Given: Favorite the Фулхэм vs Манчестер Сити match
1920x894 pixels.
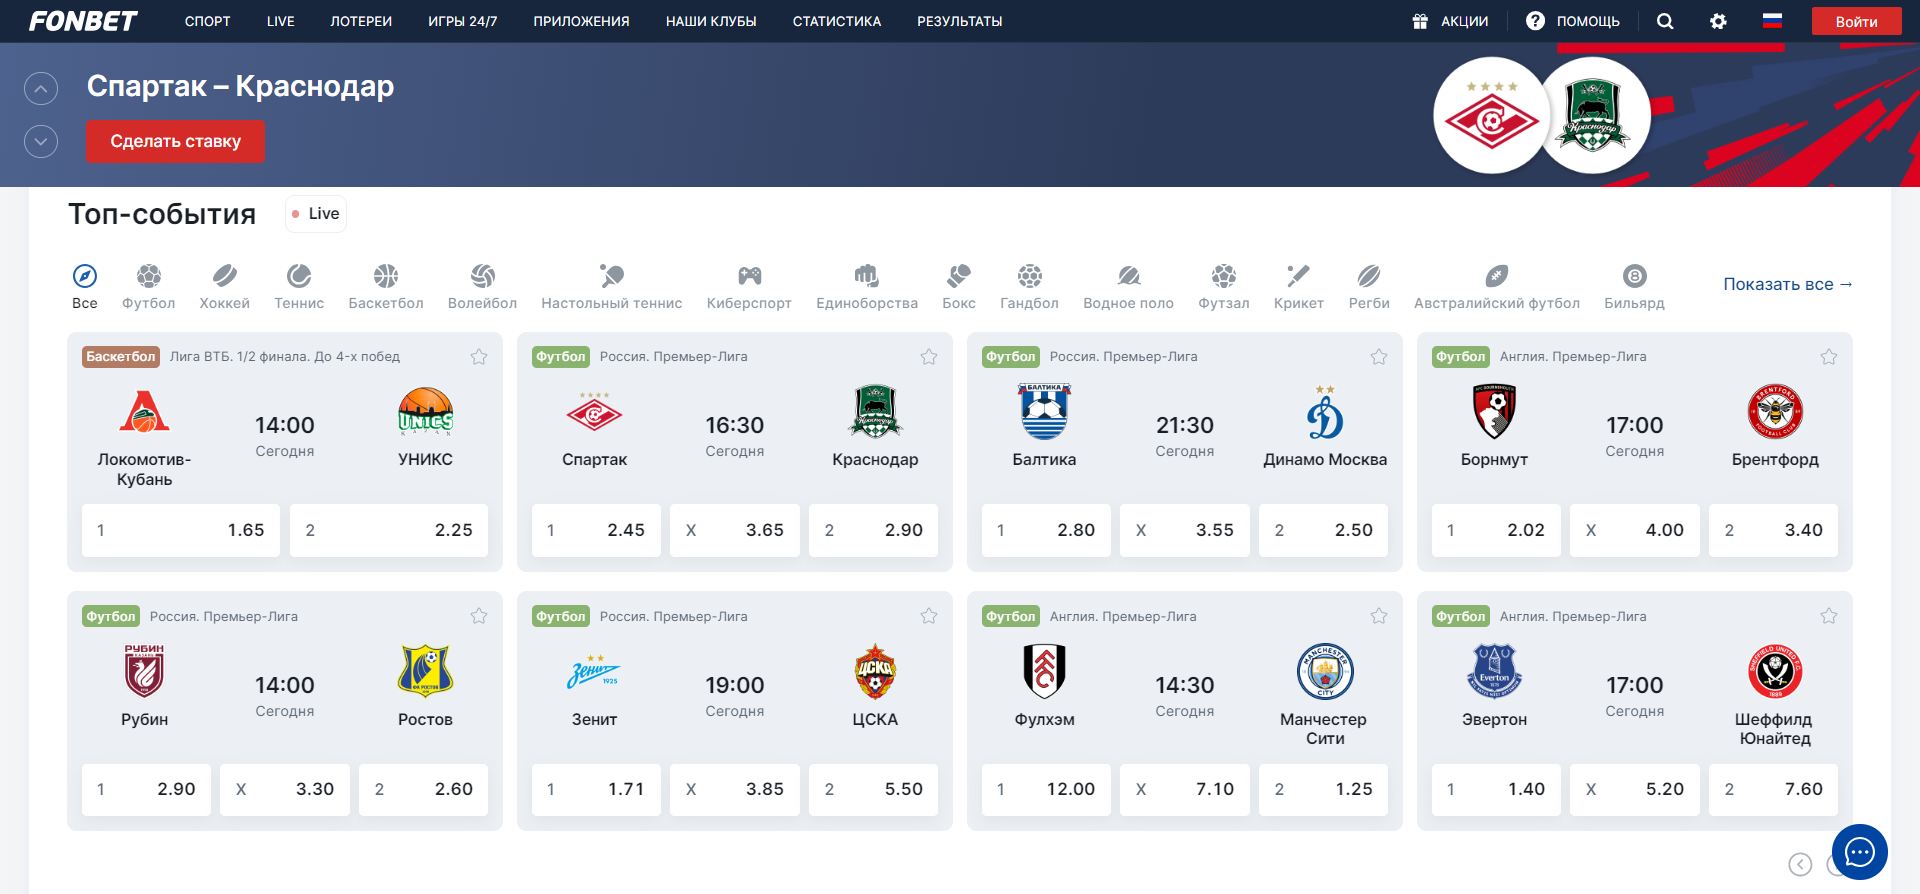Looking at the screenshot, I should pos(1379,616).
